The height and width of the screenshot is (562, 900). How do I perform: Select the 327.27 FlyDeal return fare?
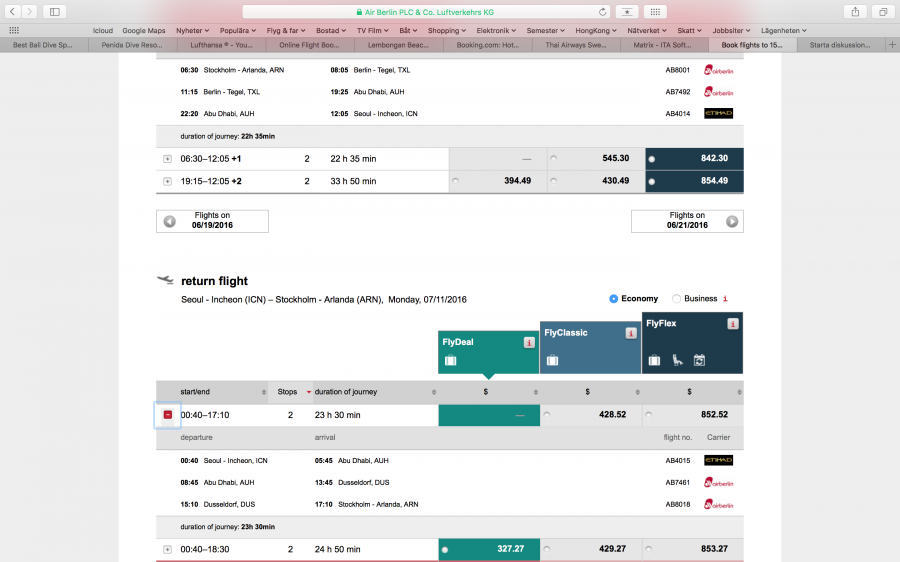point(445,549)
